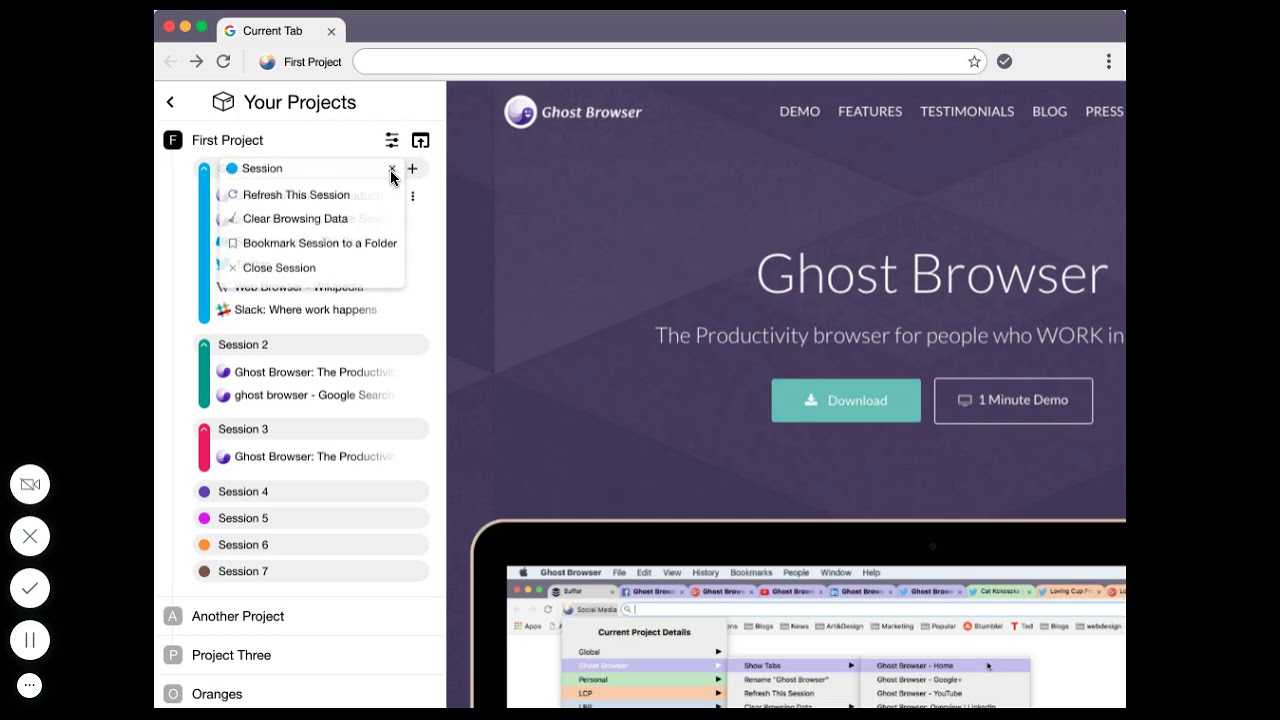
Task: Open the three-dot tab options menu
Action: pos(412,196)
